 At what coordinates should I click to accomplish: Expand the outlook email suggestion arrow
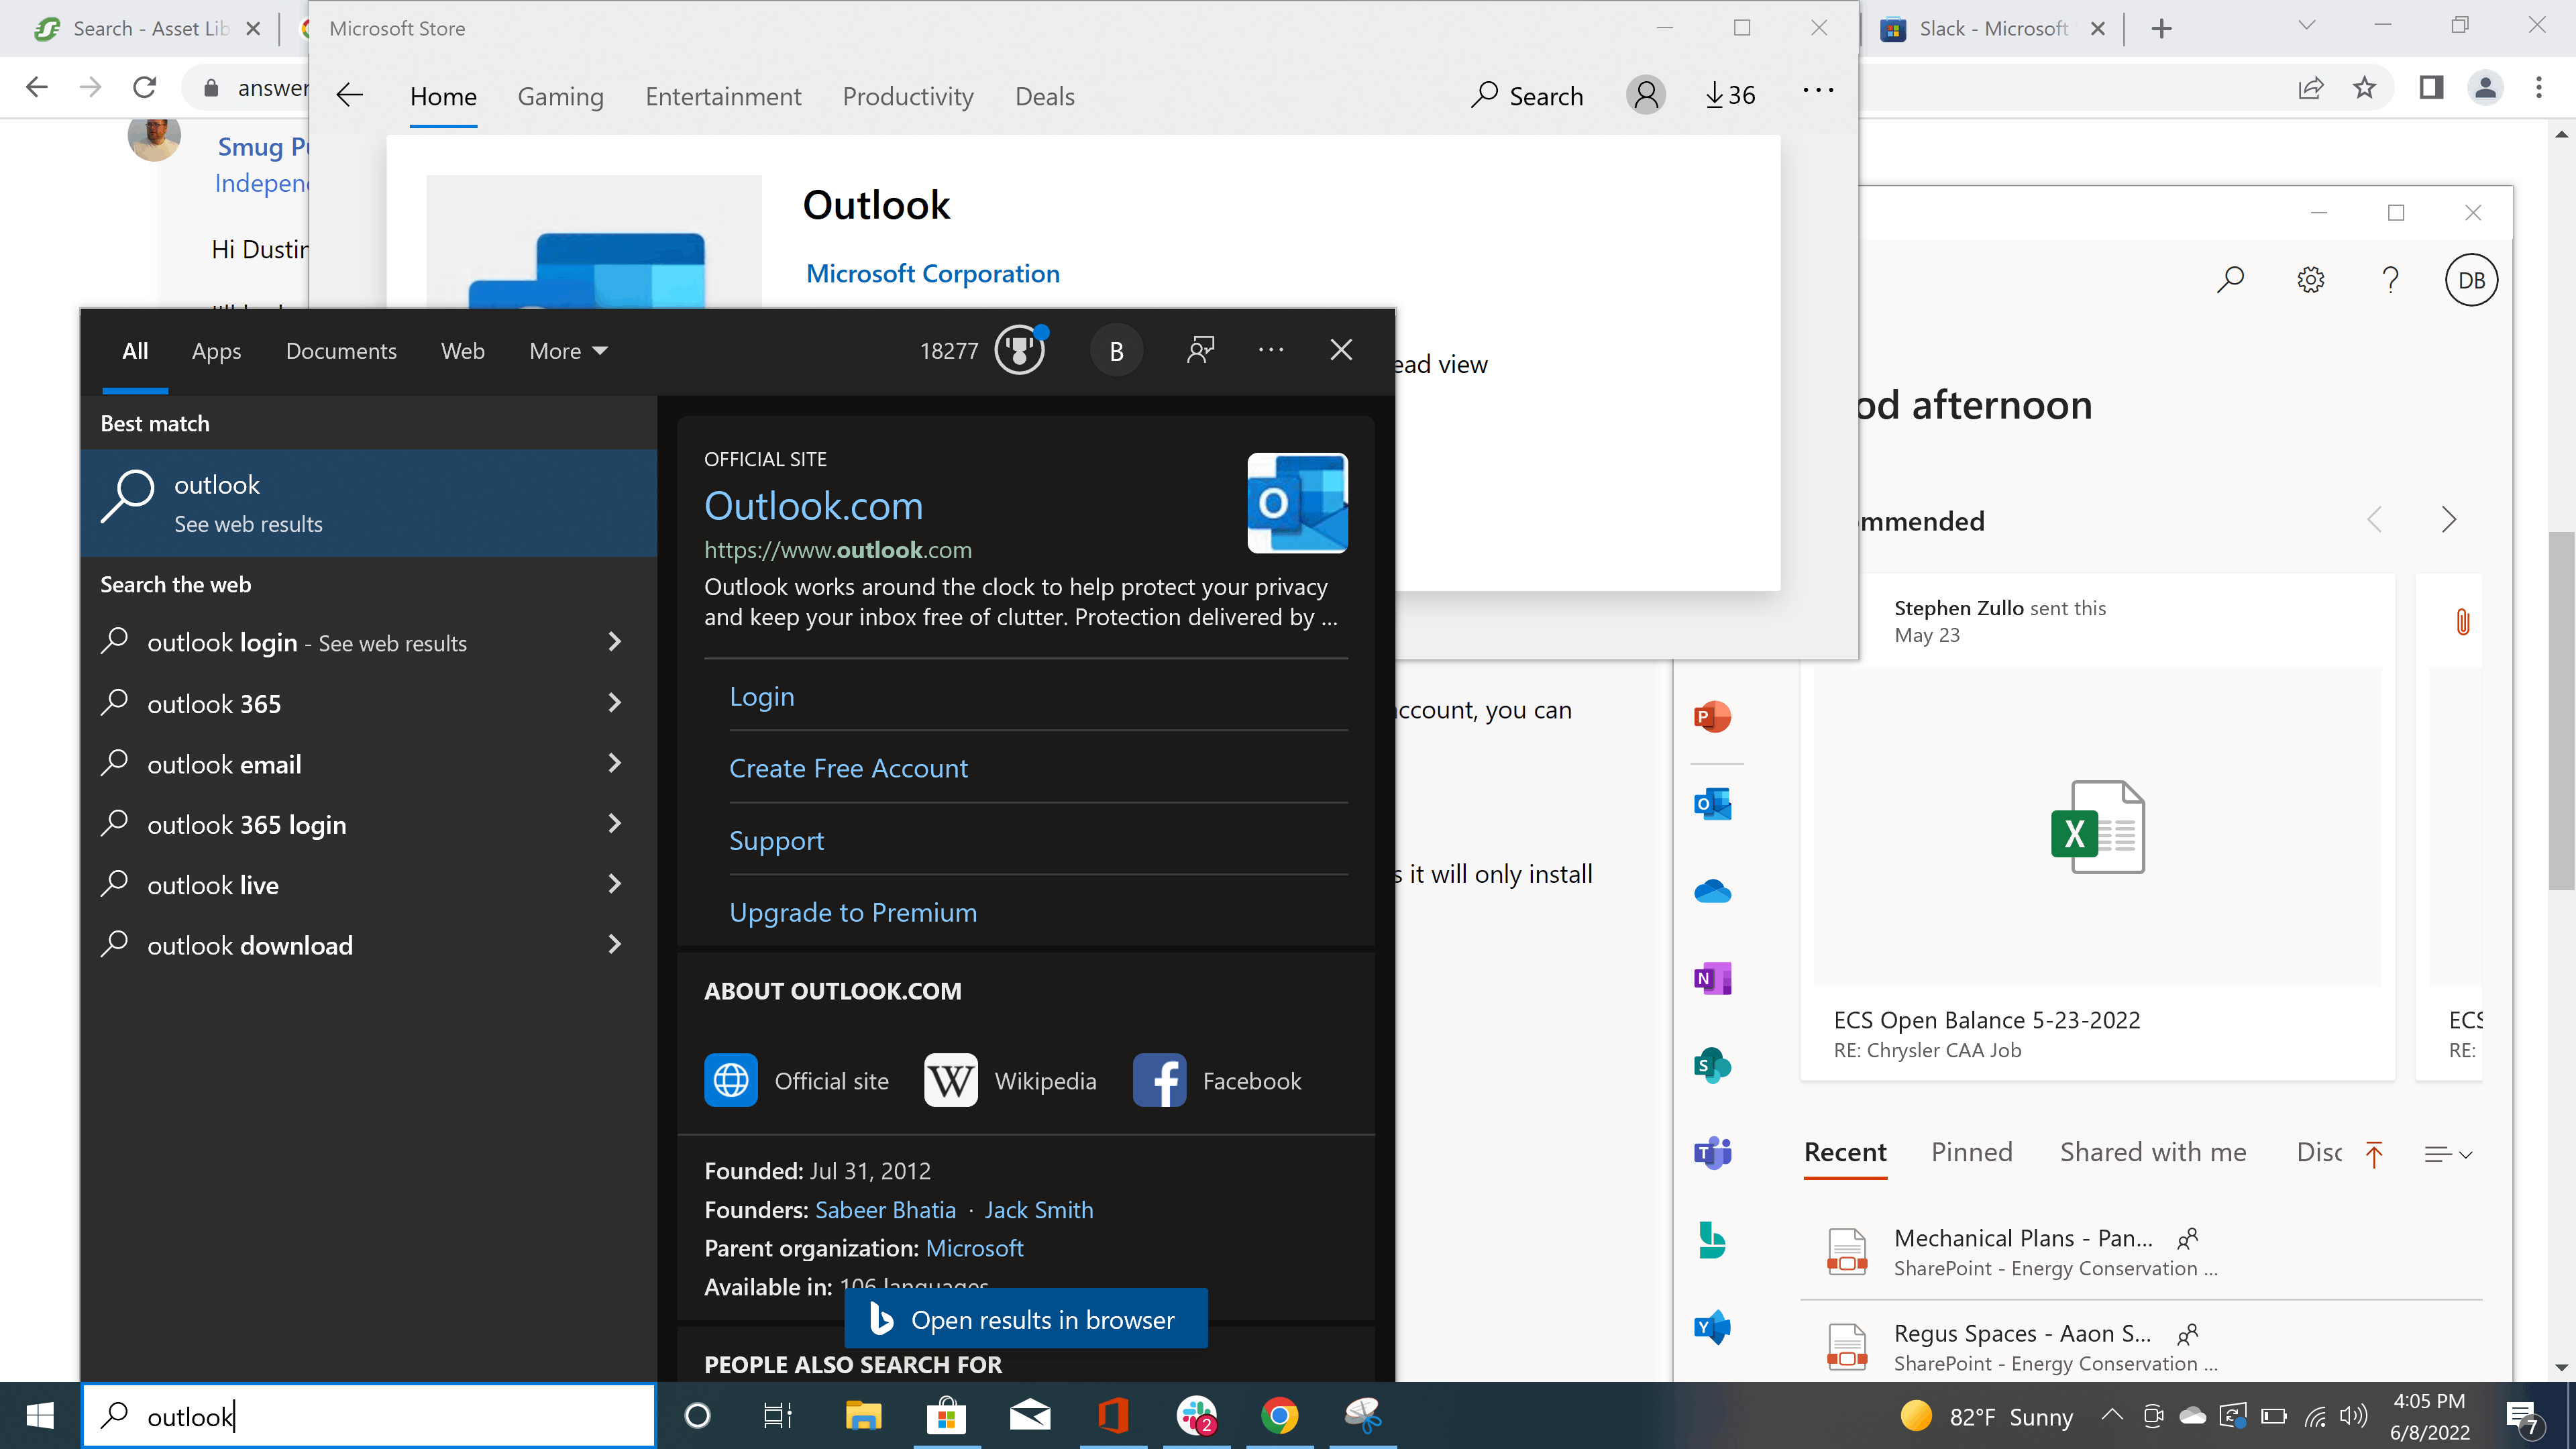615,763
